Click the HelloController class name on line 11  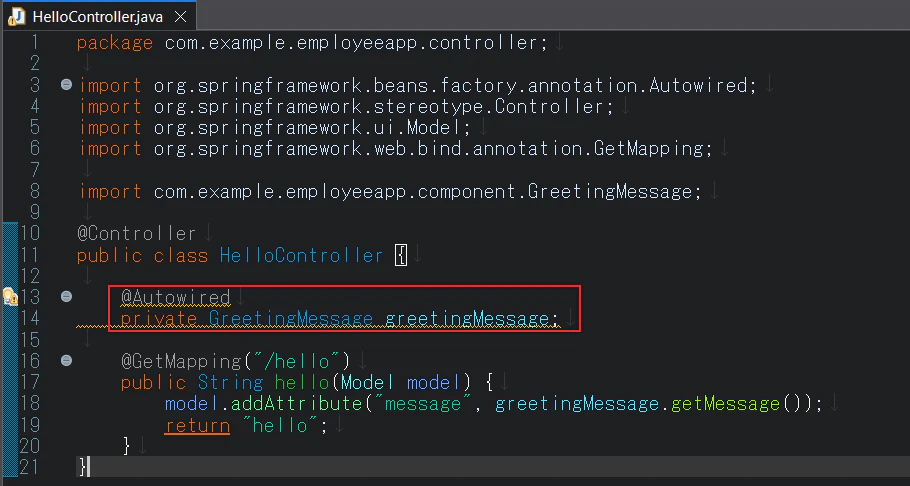[301, 255]
